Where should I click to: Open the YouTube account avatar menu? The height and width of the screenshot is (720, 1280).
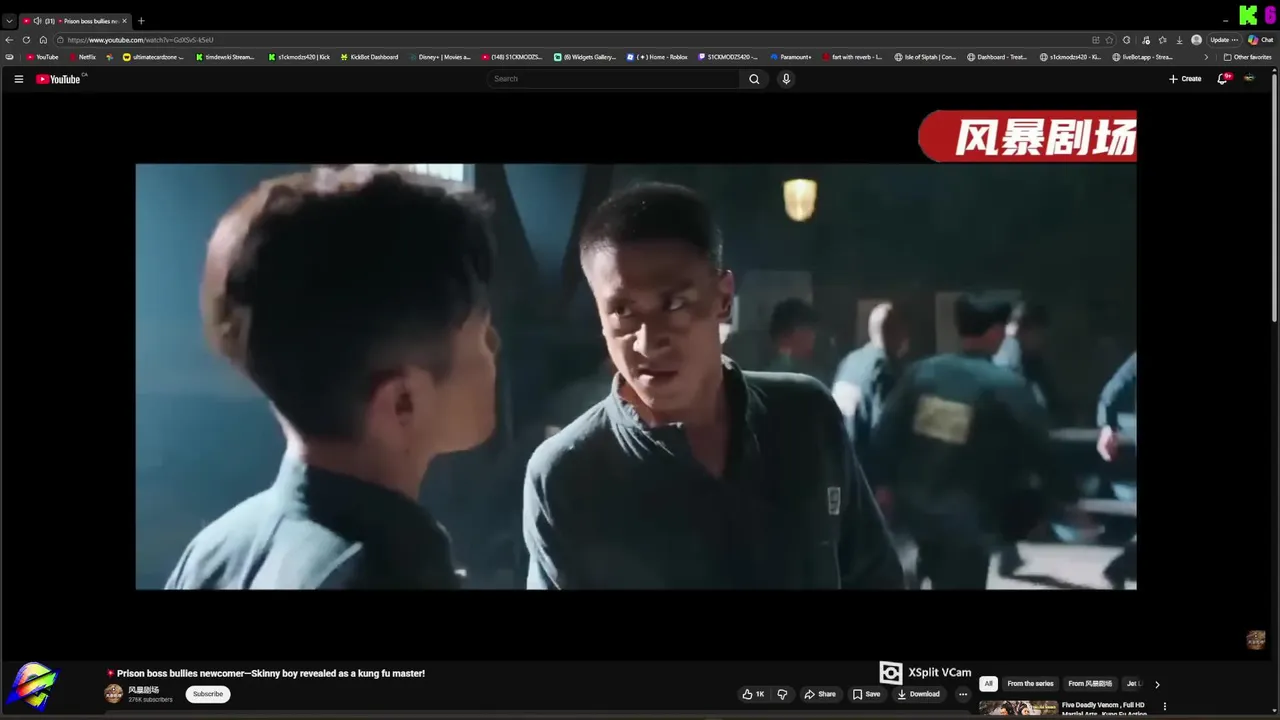(x=1249, y=79)
